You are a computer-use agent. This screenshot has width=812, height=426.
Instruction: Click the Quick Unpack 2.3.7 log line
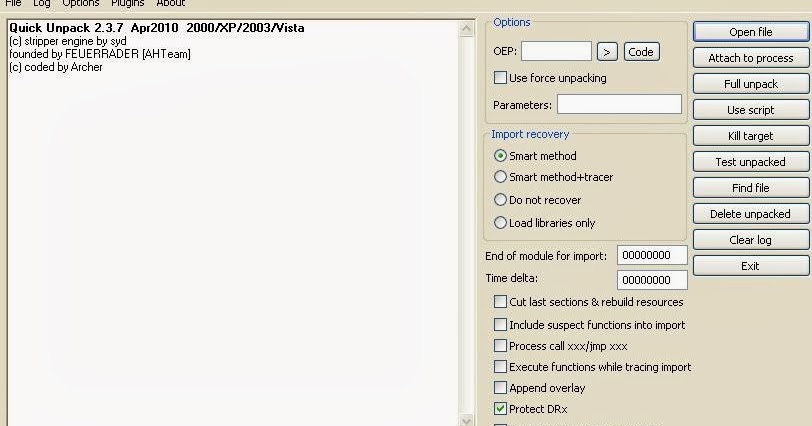click(x=157, y=28)
